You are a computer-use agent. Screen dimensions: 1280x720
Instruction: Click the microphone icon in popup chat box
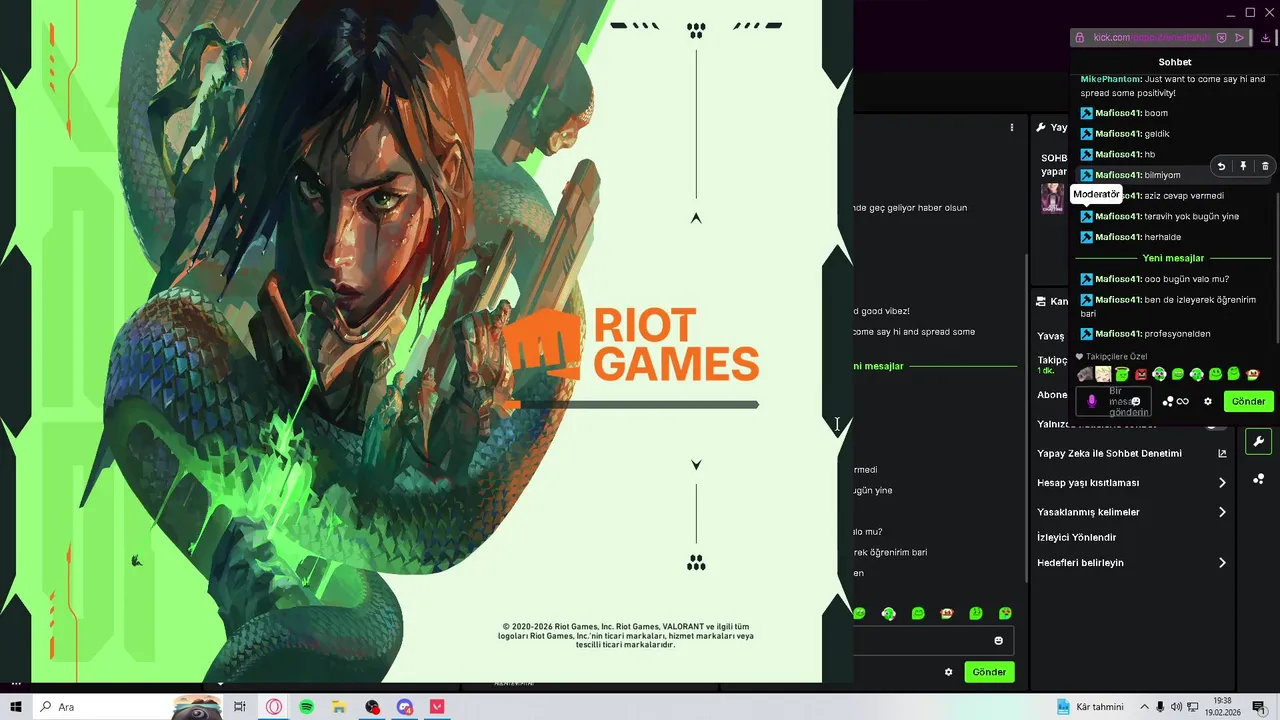point(1091,401)
